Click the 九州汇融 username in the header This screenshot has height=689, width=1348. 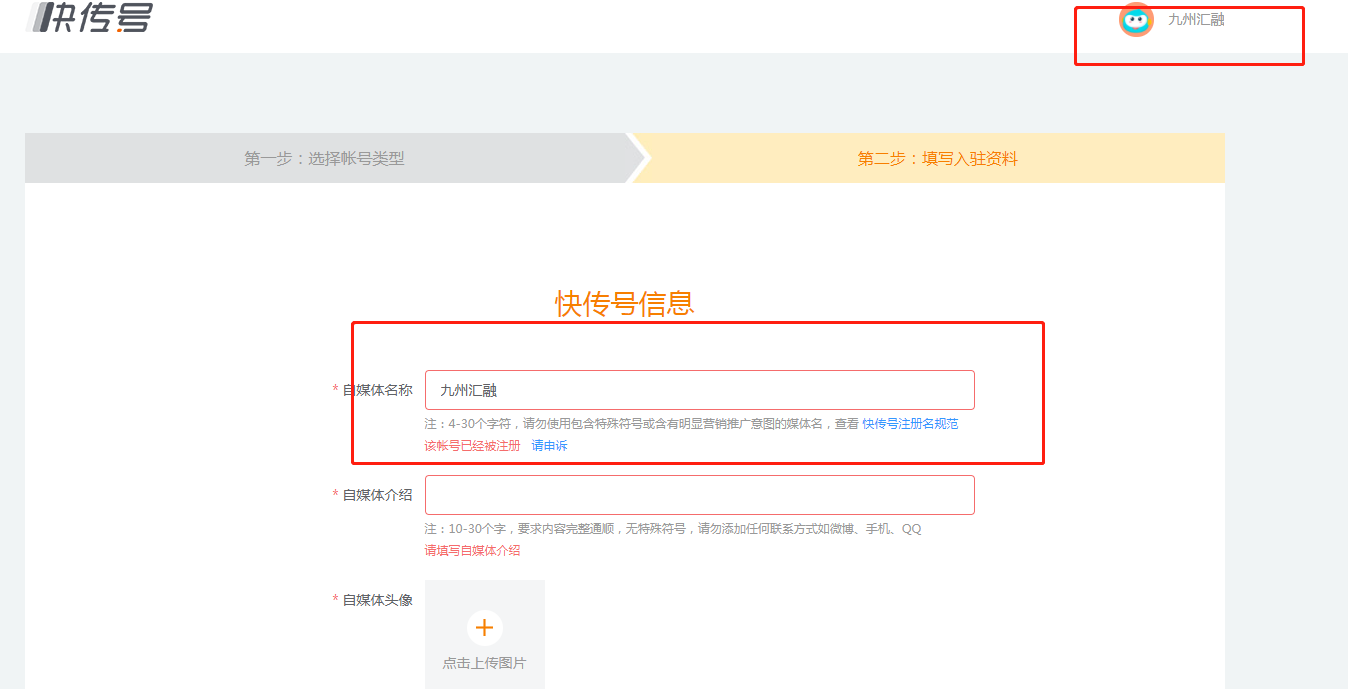(x=1196, y=19)
